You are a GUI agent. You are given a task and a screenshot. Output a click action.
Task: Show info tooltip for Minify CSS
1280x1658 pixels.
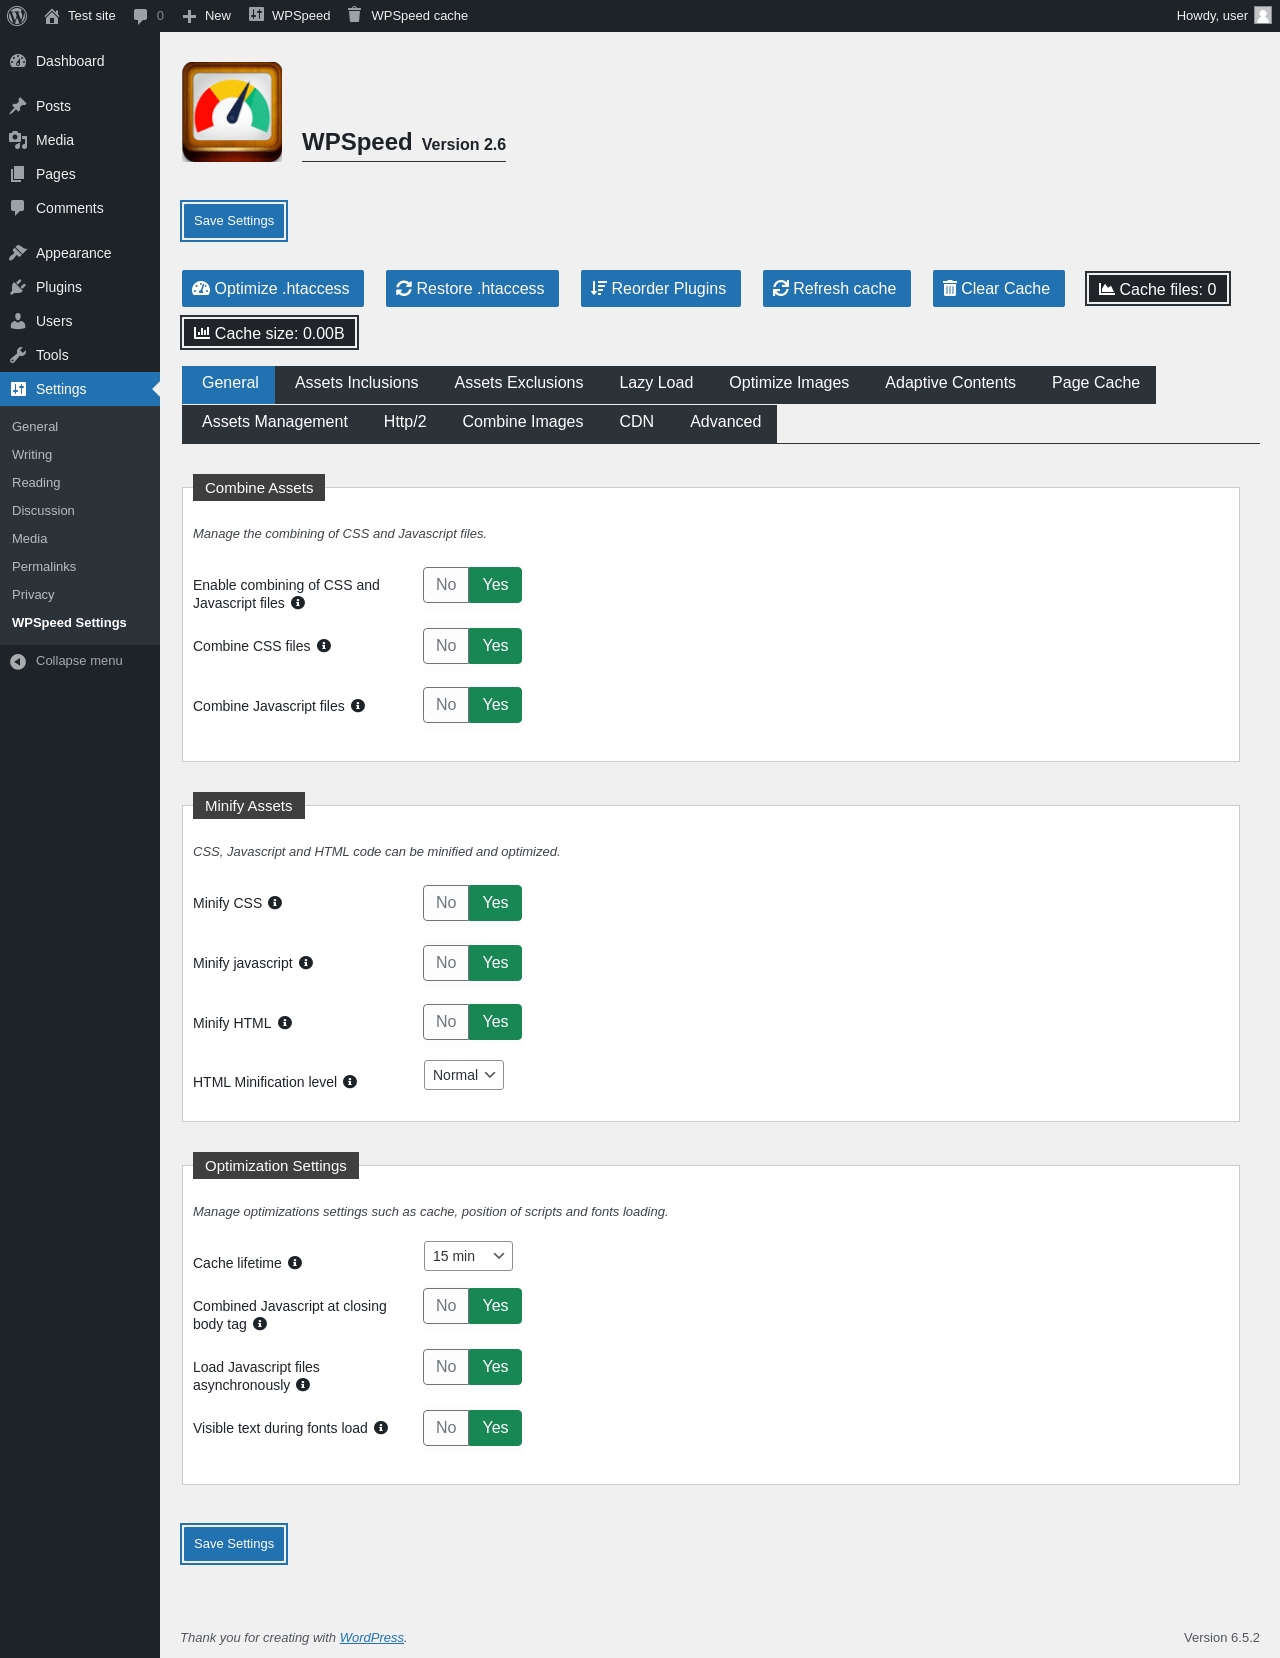275,903
